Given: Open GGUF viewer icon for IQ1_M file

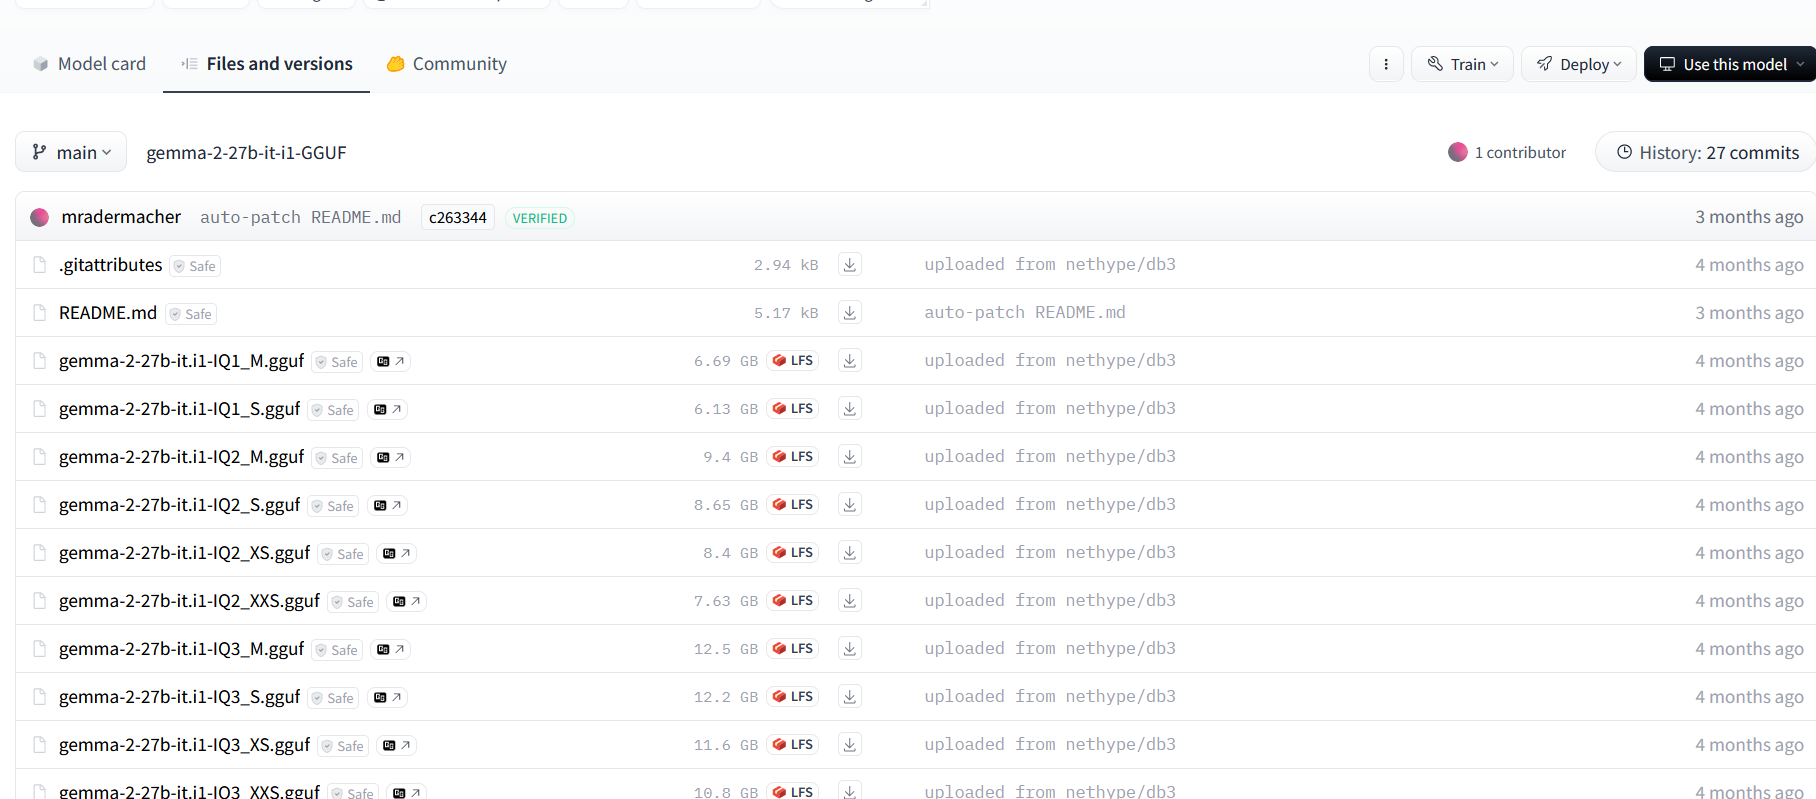Looking at the screenshot, I should pyautogui.click(x=390, y=361).
